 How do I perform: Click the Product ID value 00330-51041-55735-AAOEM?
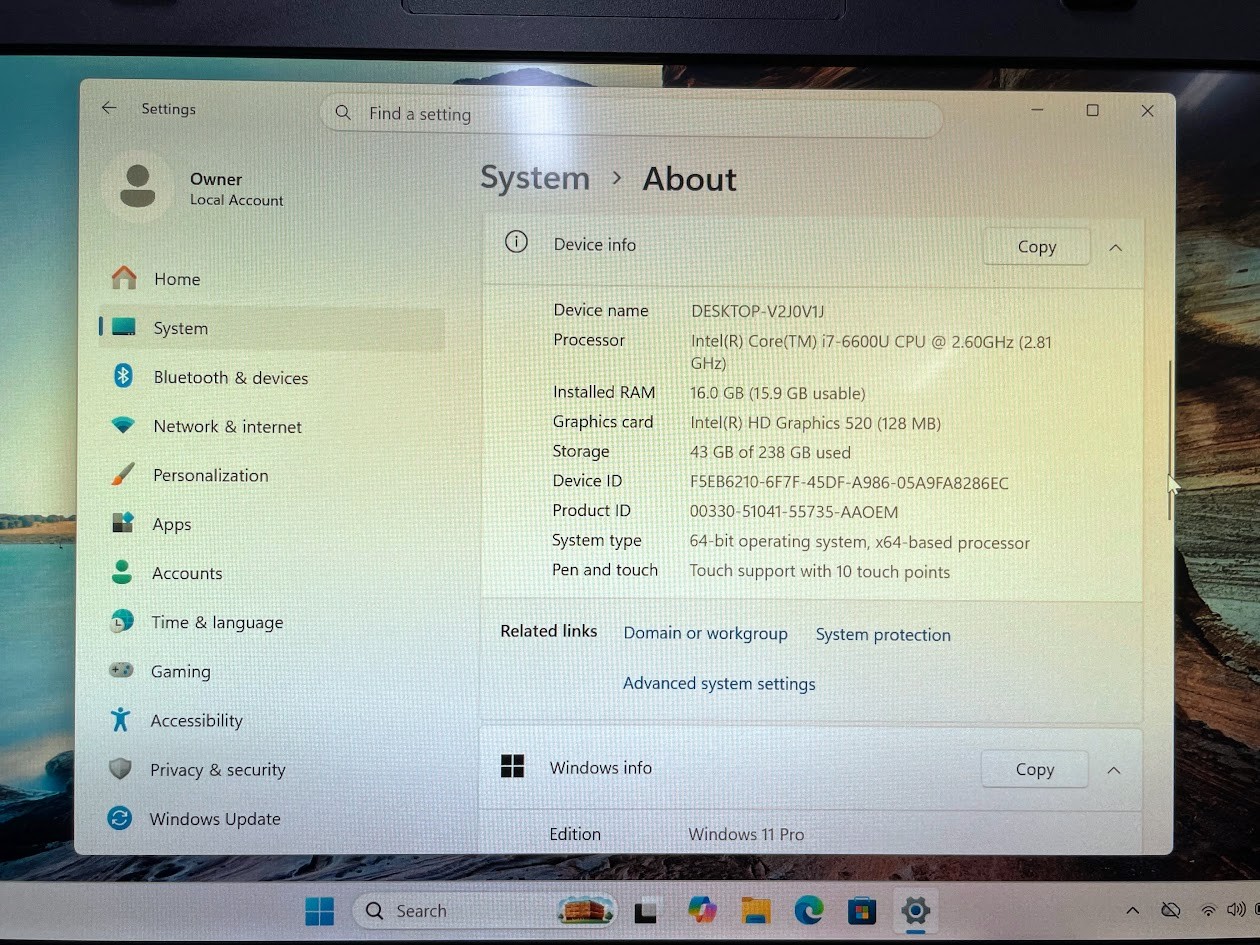(x=794, y=511)
